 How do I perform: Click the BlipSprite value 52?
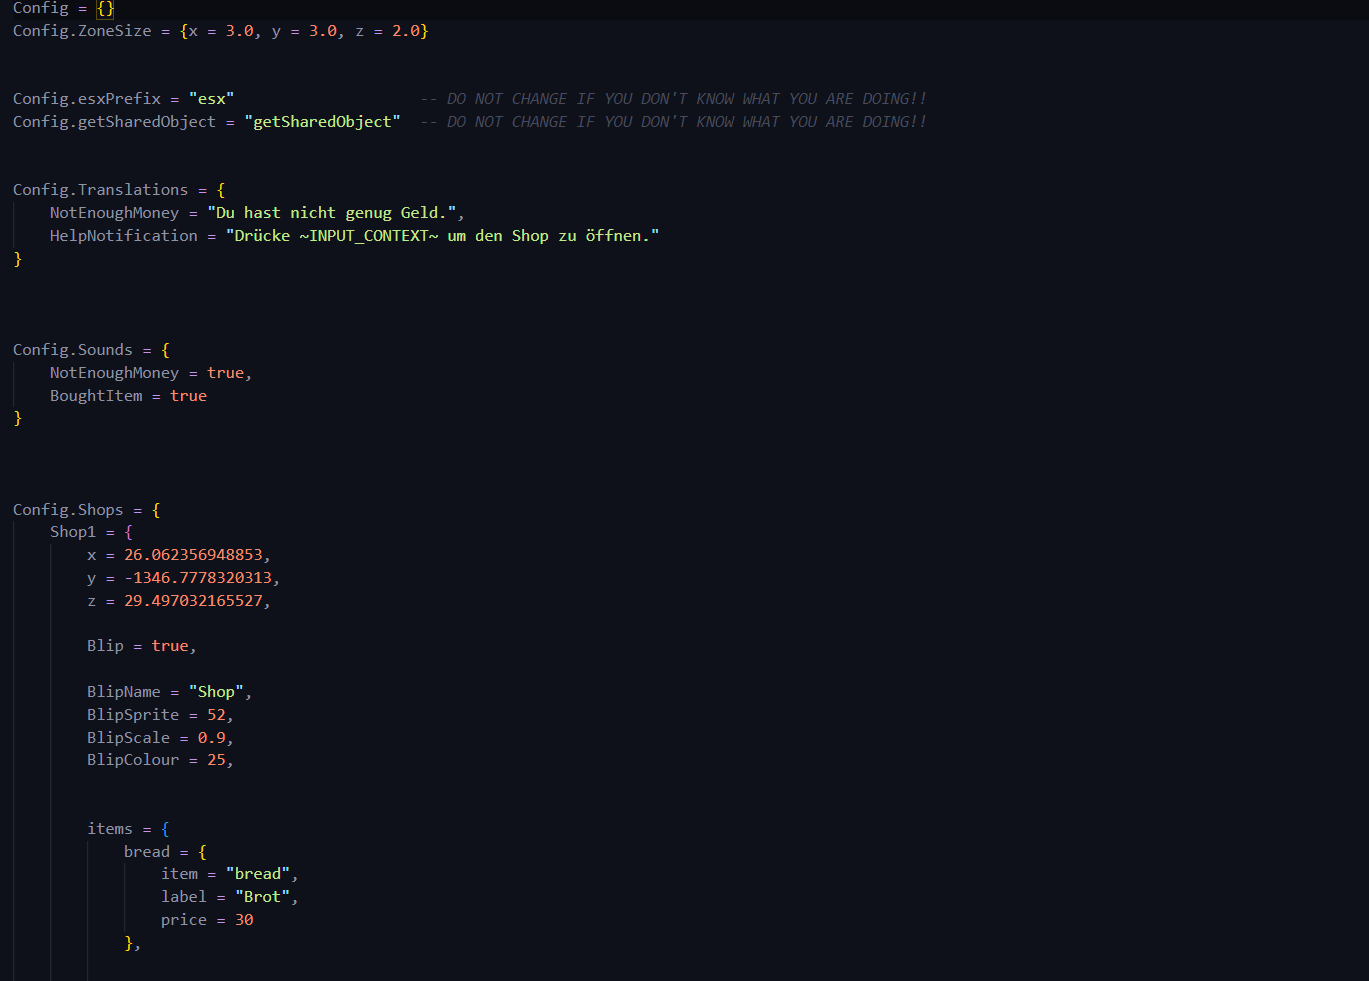click(x=216, y=715)
